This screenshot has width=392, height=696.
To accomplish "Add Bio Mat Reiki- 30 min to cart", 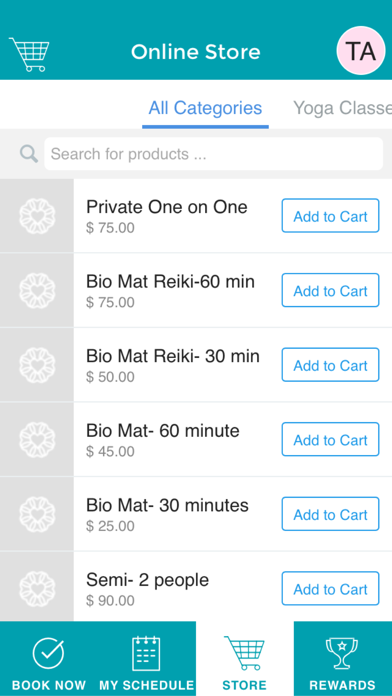I will pyautogui.click(x=331, y=365).
